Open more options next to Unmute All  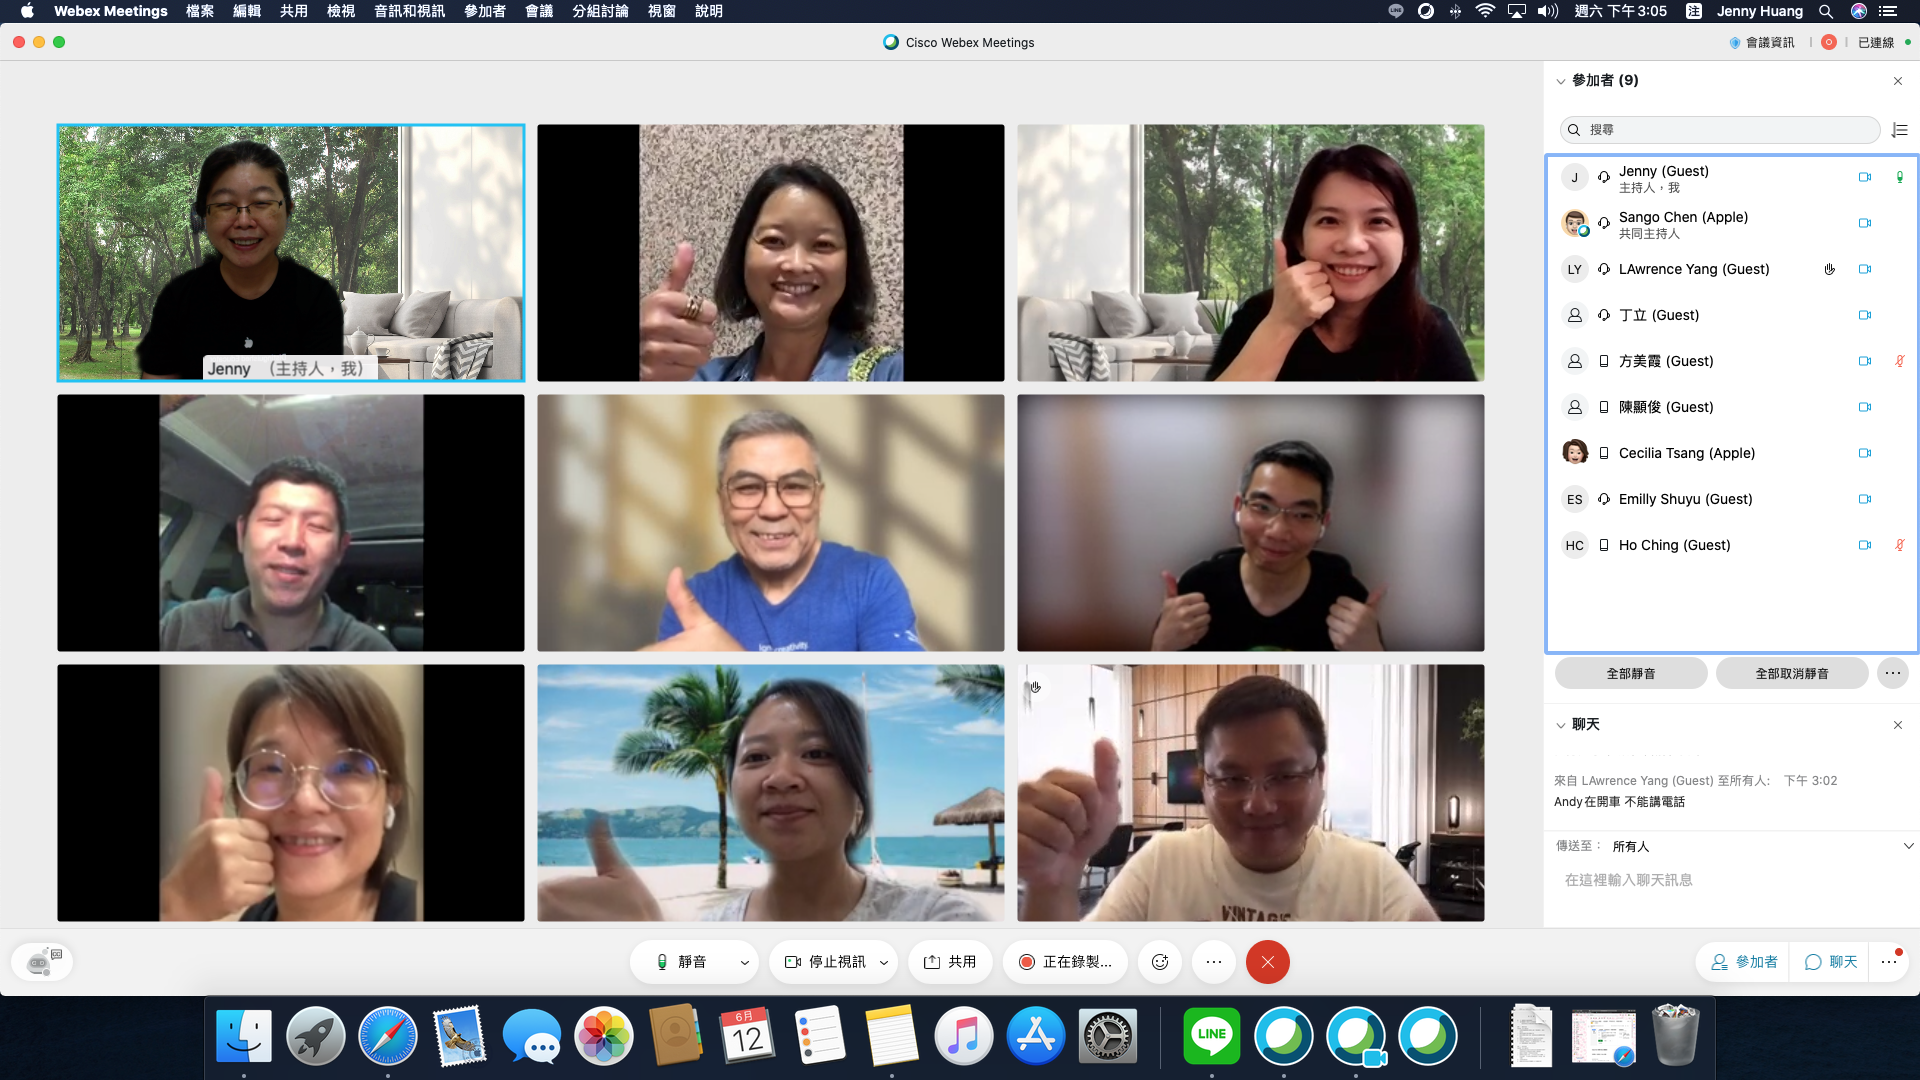tap(1892, 673)
